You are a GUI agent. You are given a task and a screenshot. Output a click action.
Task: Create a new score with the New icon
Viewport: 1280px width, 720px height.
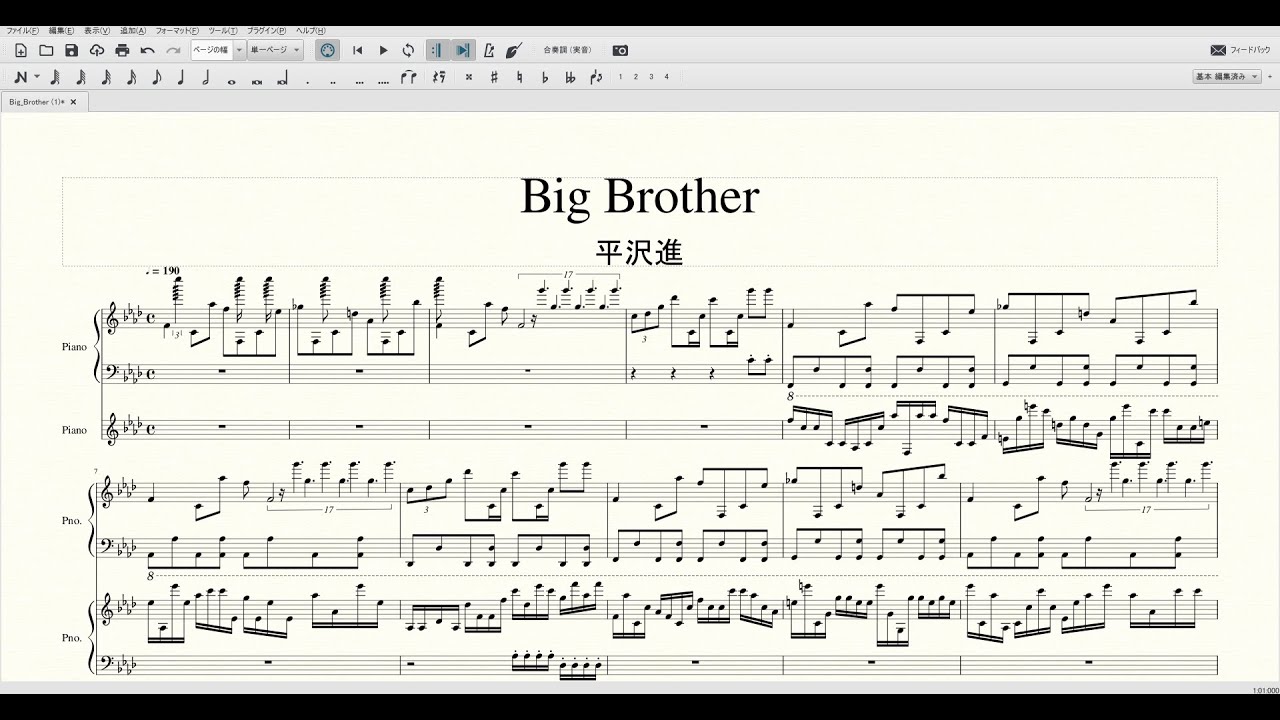(x=20, y=50)
